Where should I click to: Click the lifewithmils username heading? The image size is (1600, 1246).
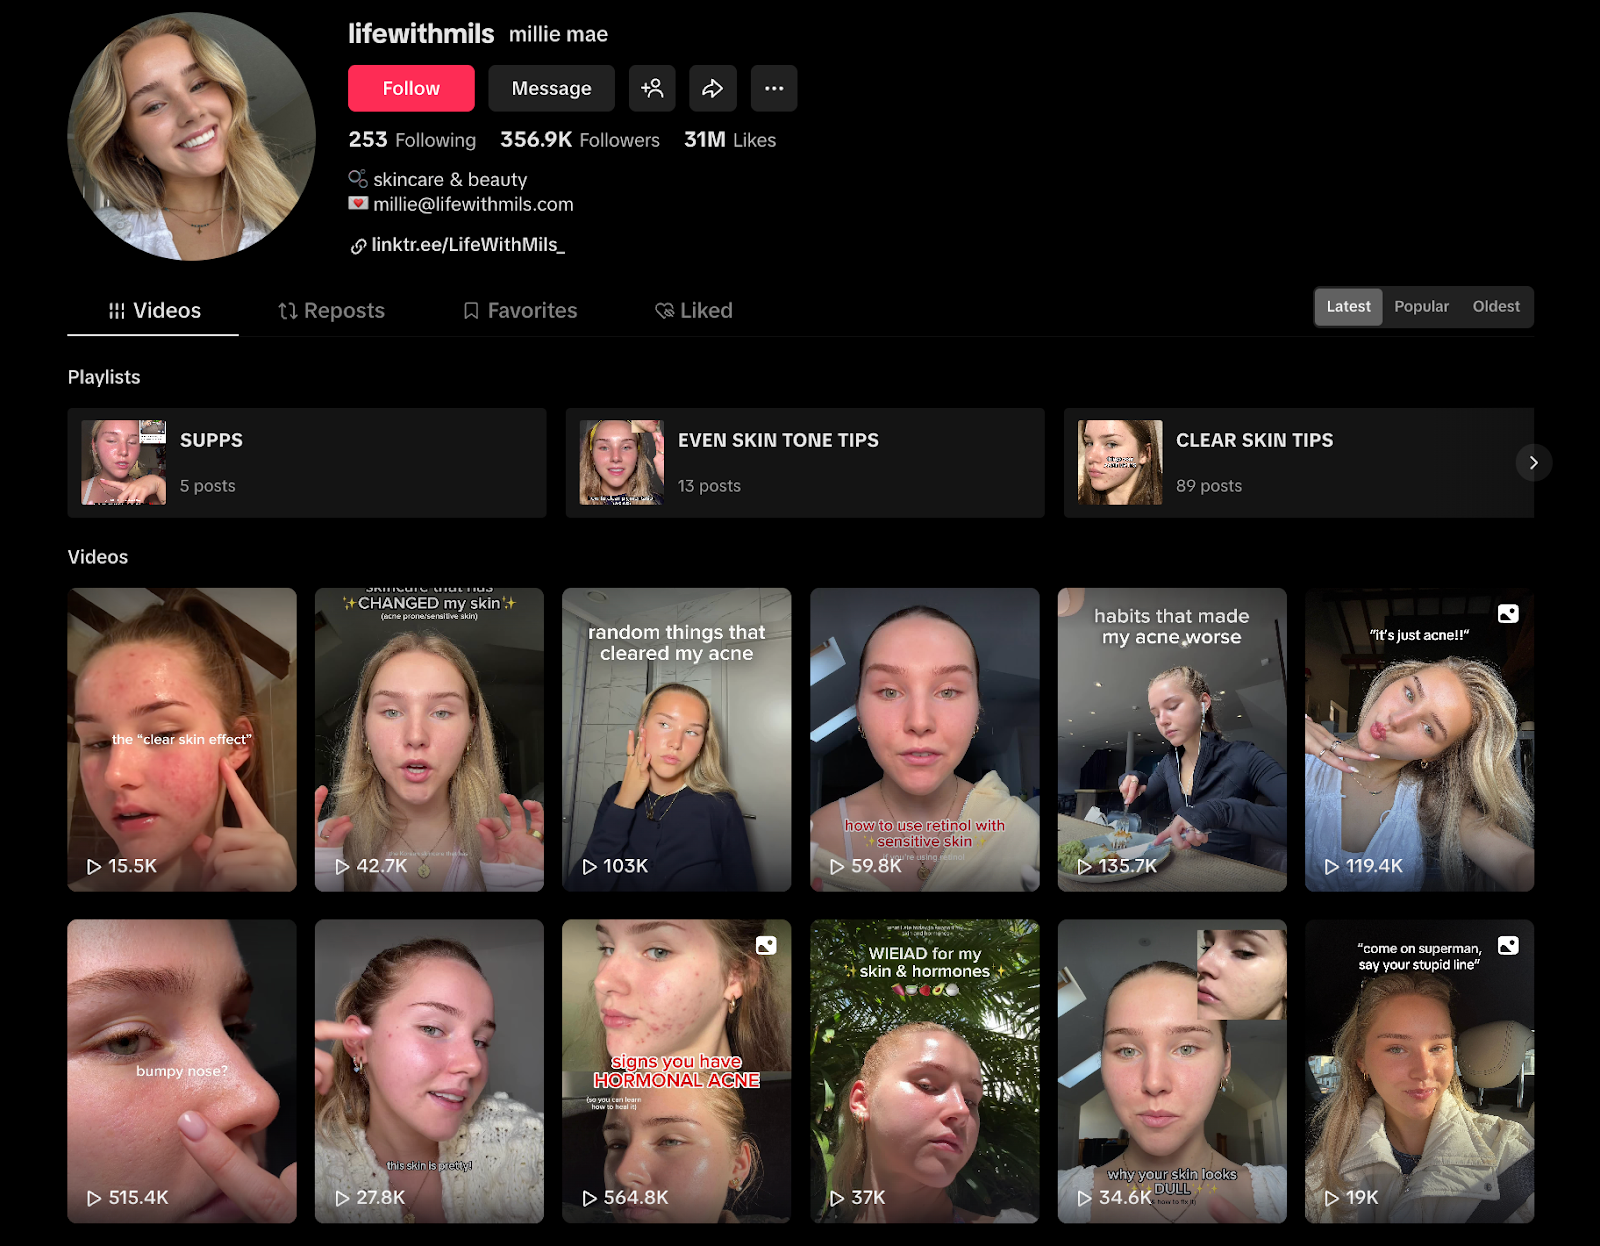point(421,34)
